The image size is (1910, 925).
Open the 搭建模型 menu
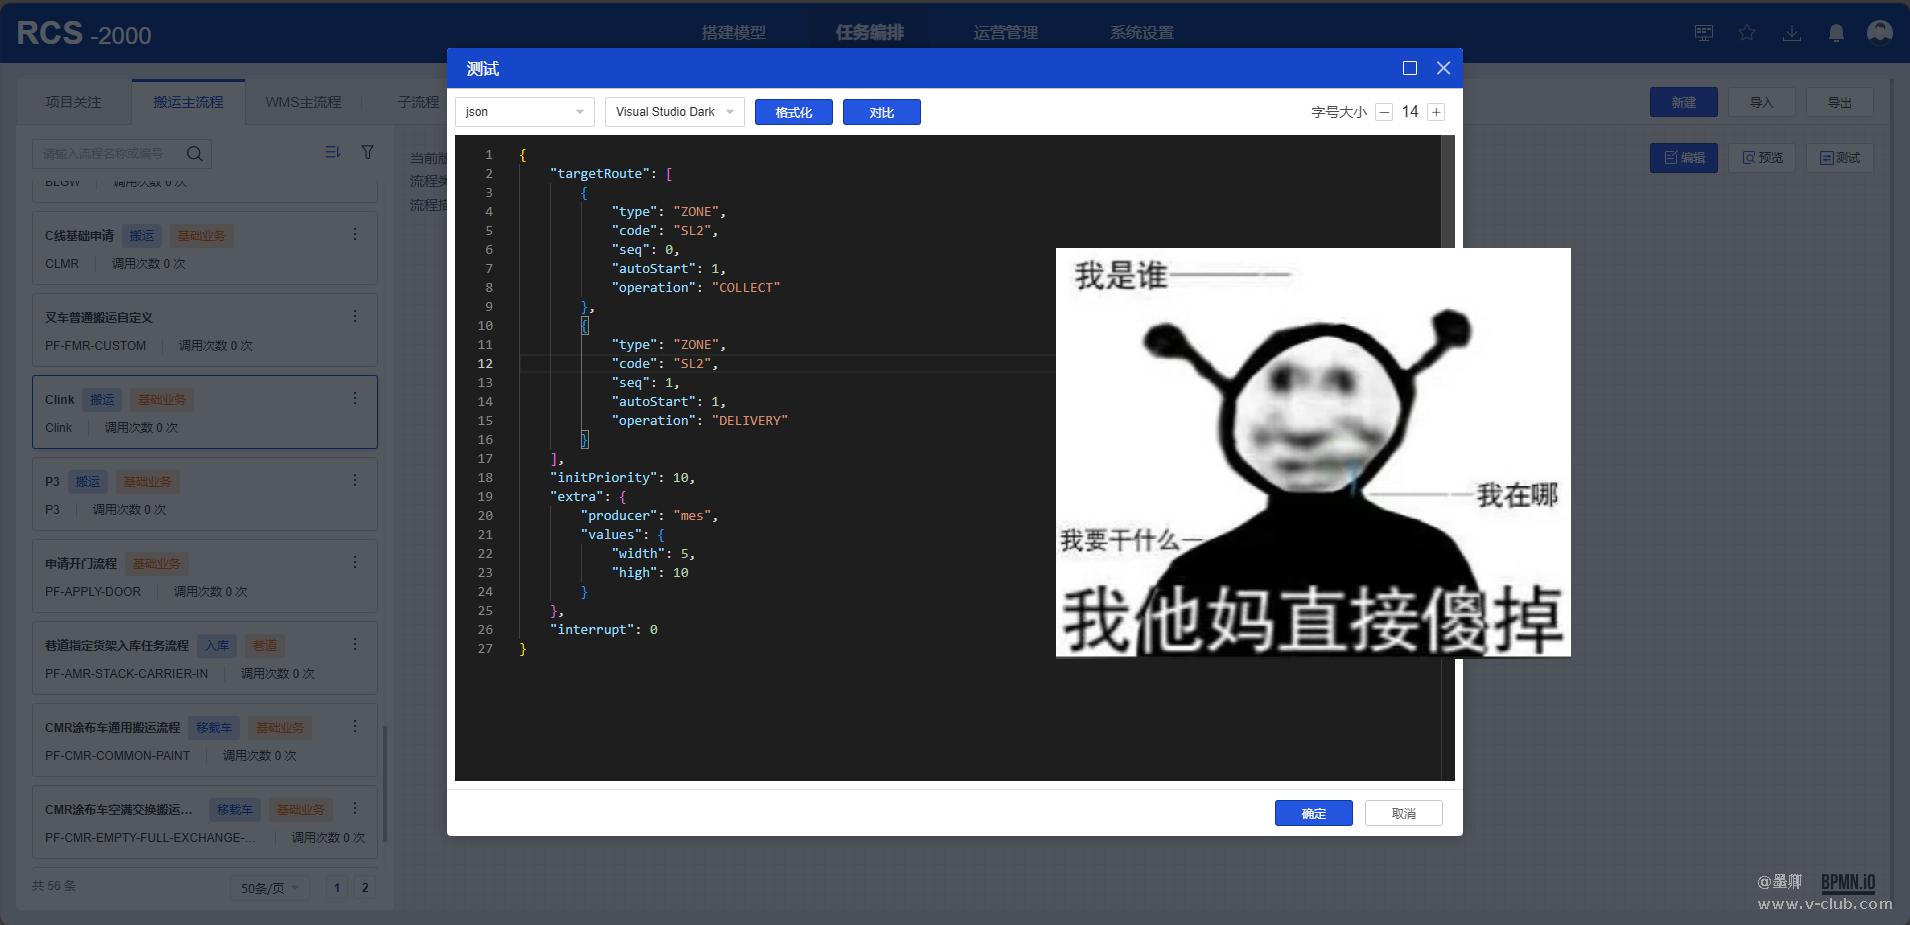(734, 33)
